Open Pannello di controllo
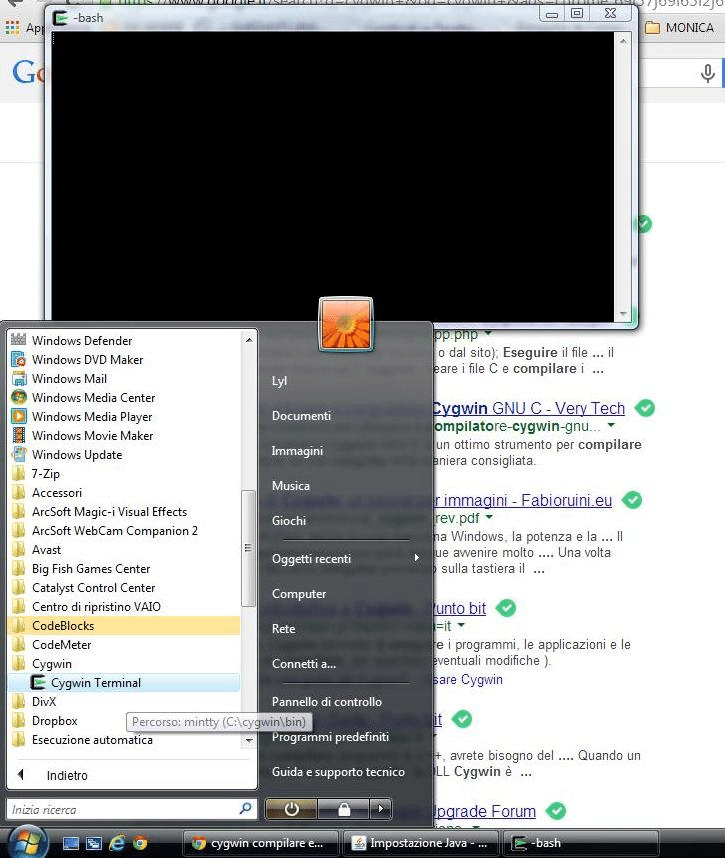 pyautogui.click(x=327, y=702)
